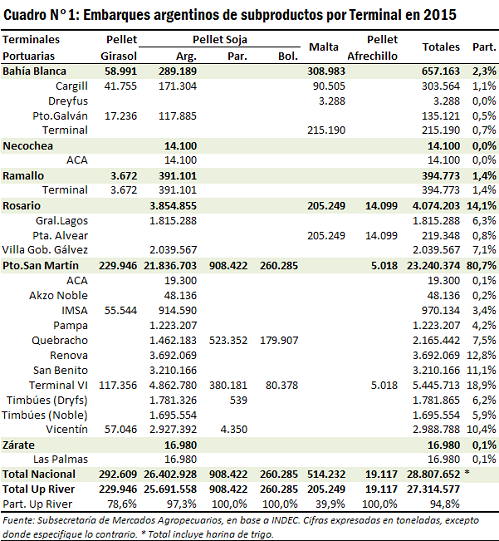This screenshot has height=541, width=499.
Task: Click the Total Up River row label
Action: (39, 489)
